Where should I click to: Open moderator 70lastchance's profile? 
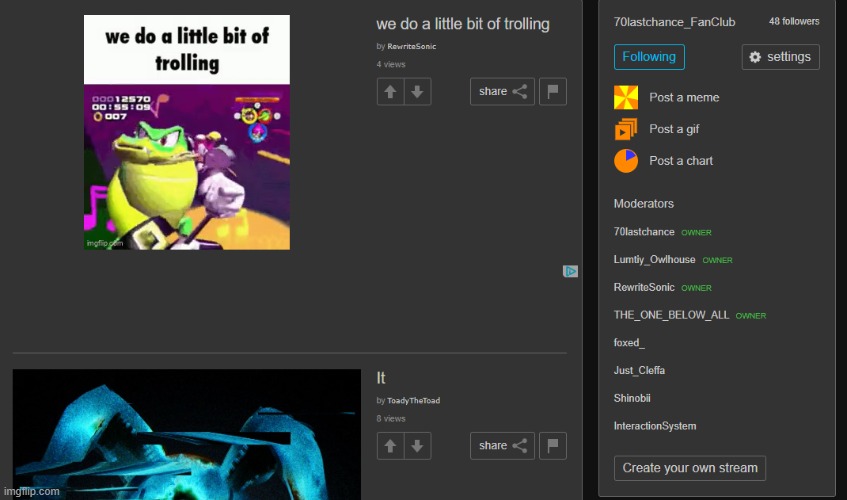pyautogui.click(x=644, y=232)
